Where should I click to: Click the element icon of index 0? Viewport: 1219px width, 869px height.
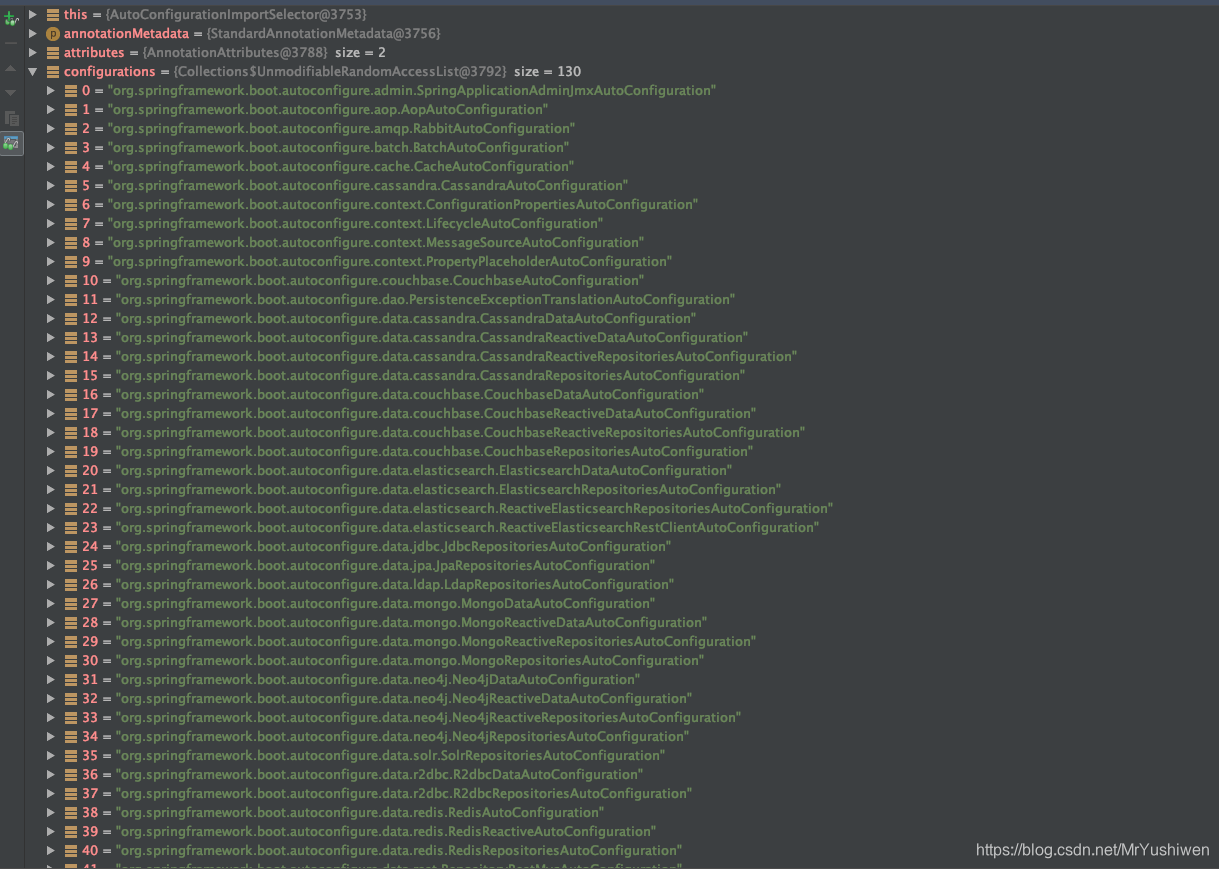[x=71, y=91]
